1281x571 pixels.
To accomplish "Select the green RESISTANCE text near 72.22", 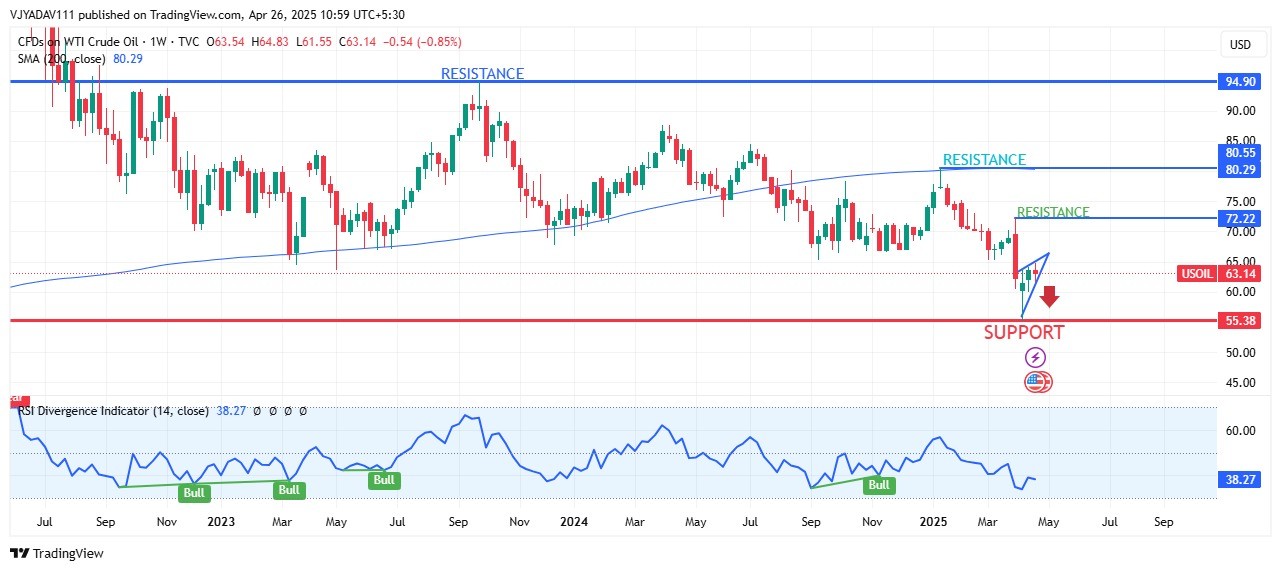I will tap(1052, 212).
